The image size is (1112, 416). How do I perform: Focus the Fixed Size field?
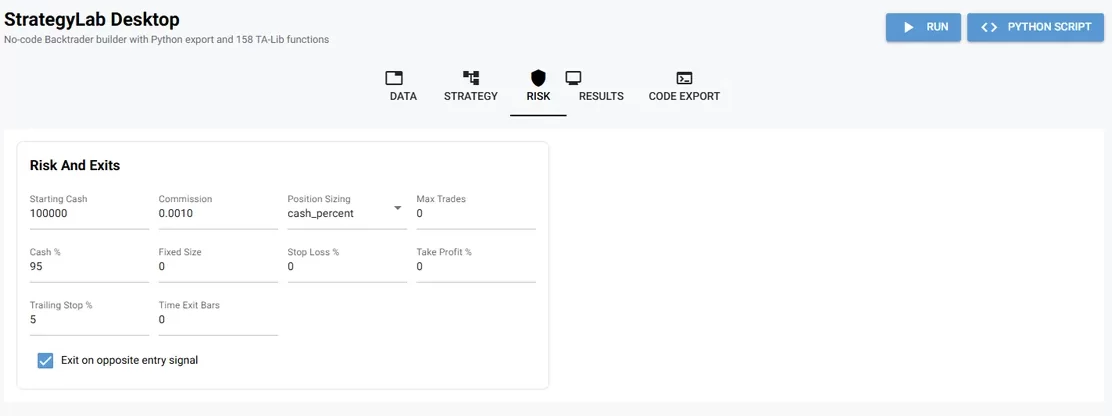point(218,265)
